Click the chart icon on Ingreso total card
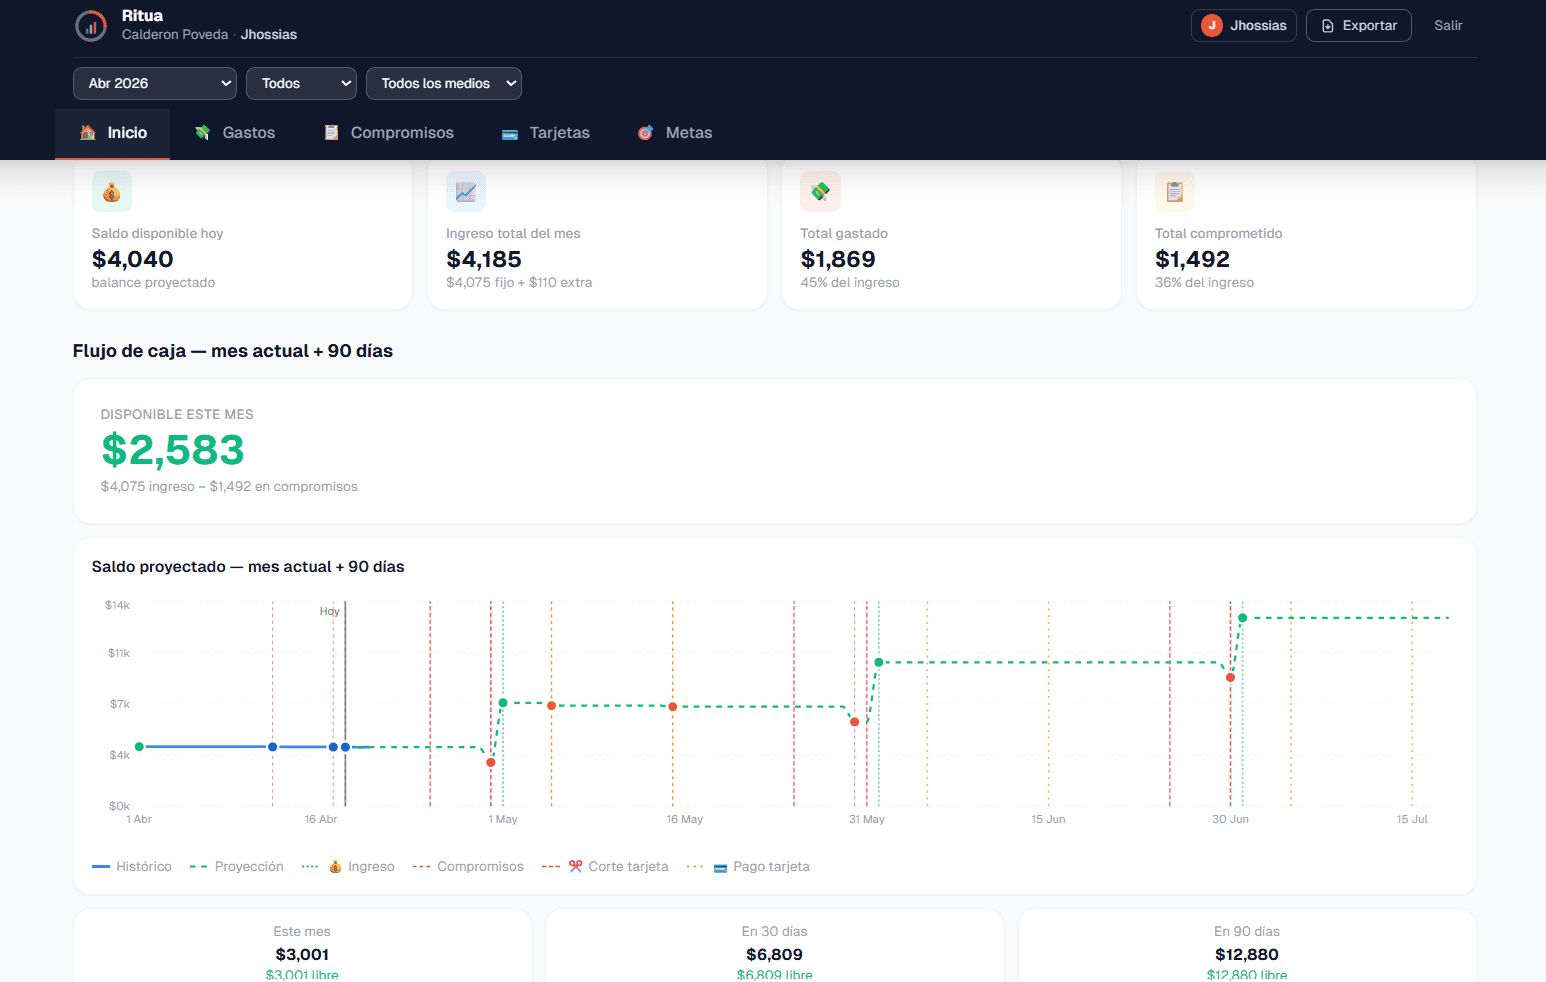Image resolution: width=1546 pixels, height=982 pixels. [x=466, y=190]
